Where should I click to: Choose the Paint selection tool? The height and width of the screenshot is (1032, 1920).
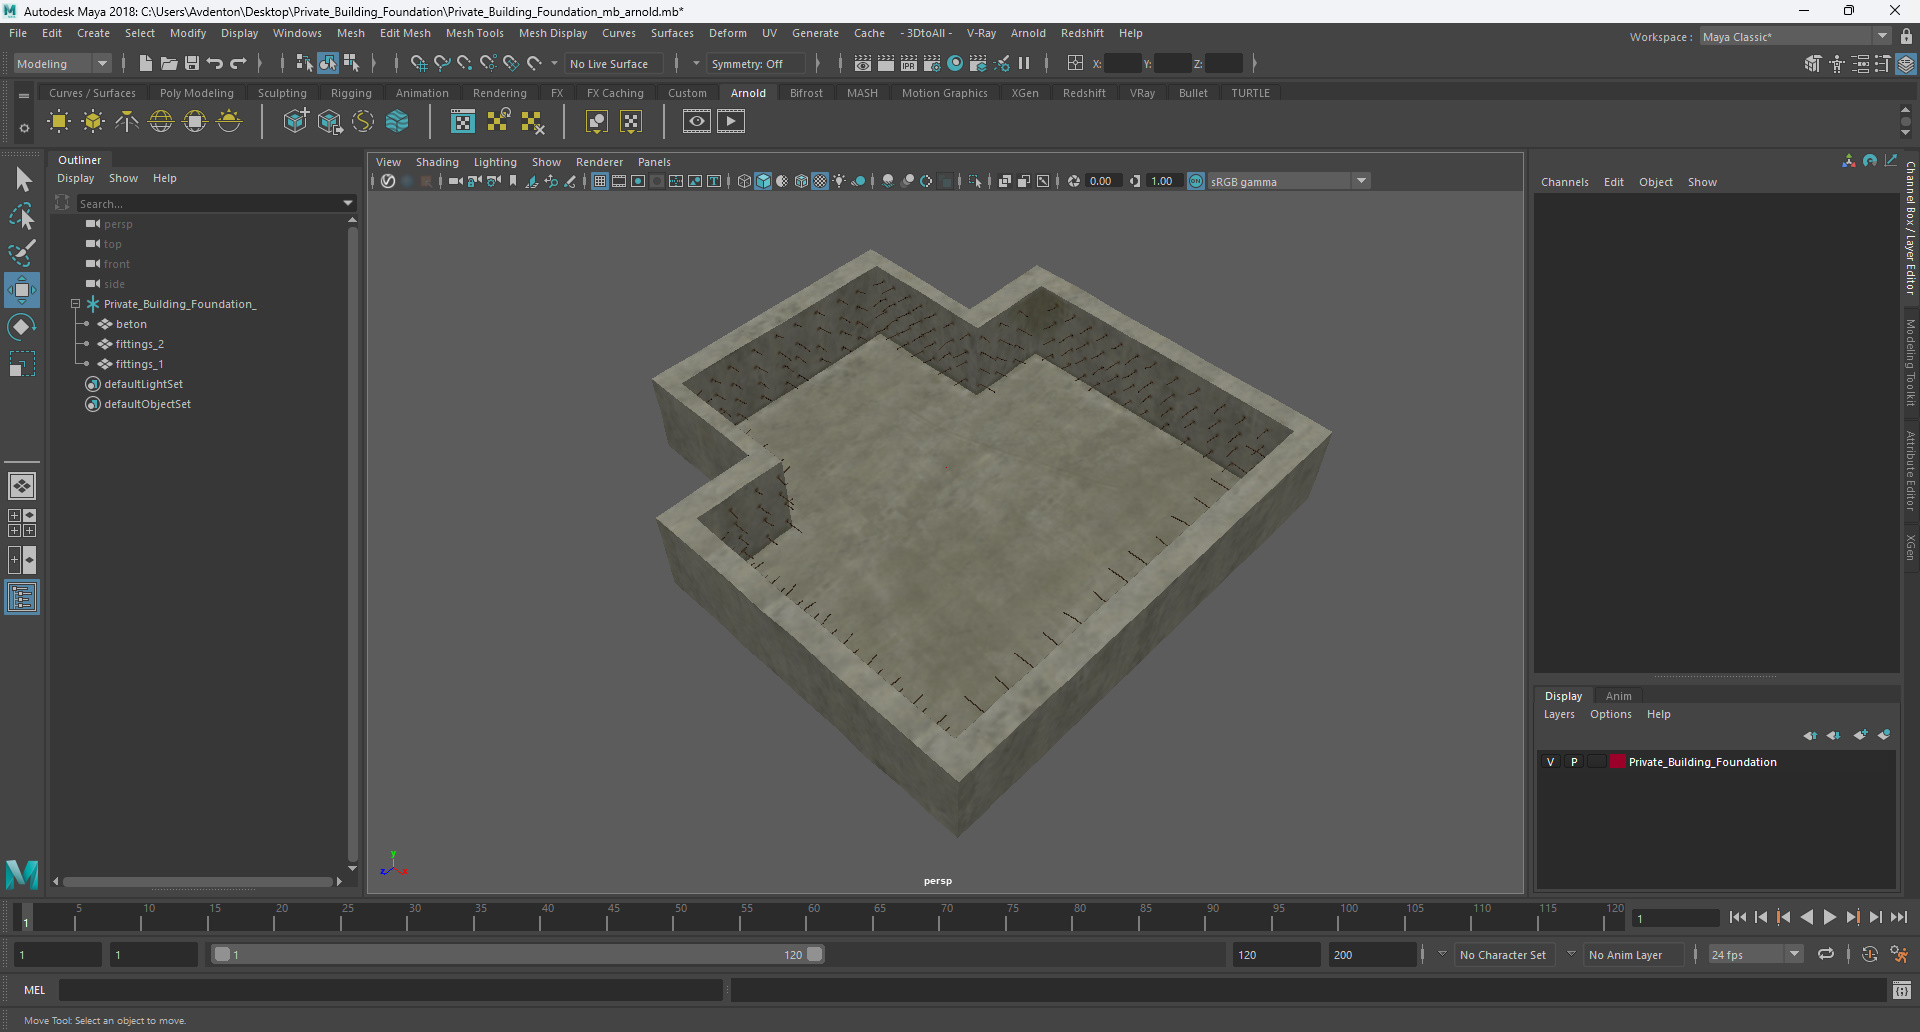click(22, 252)
